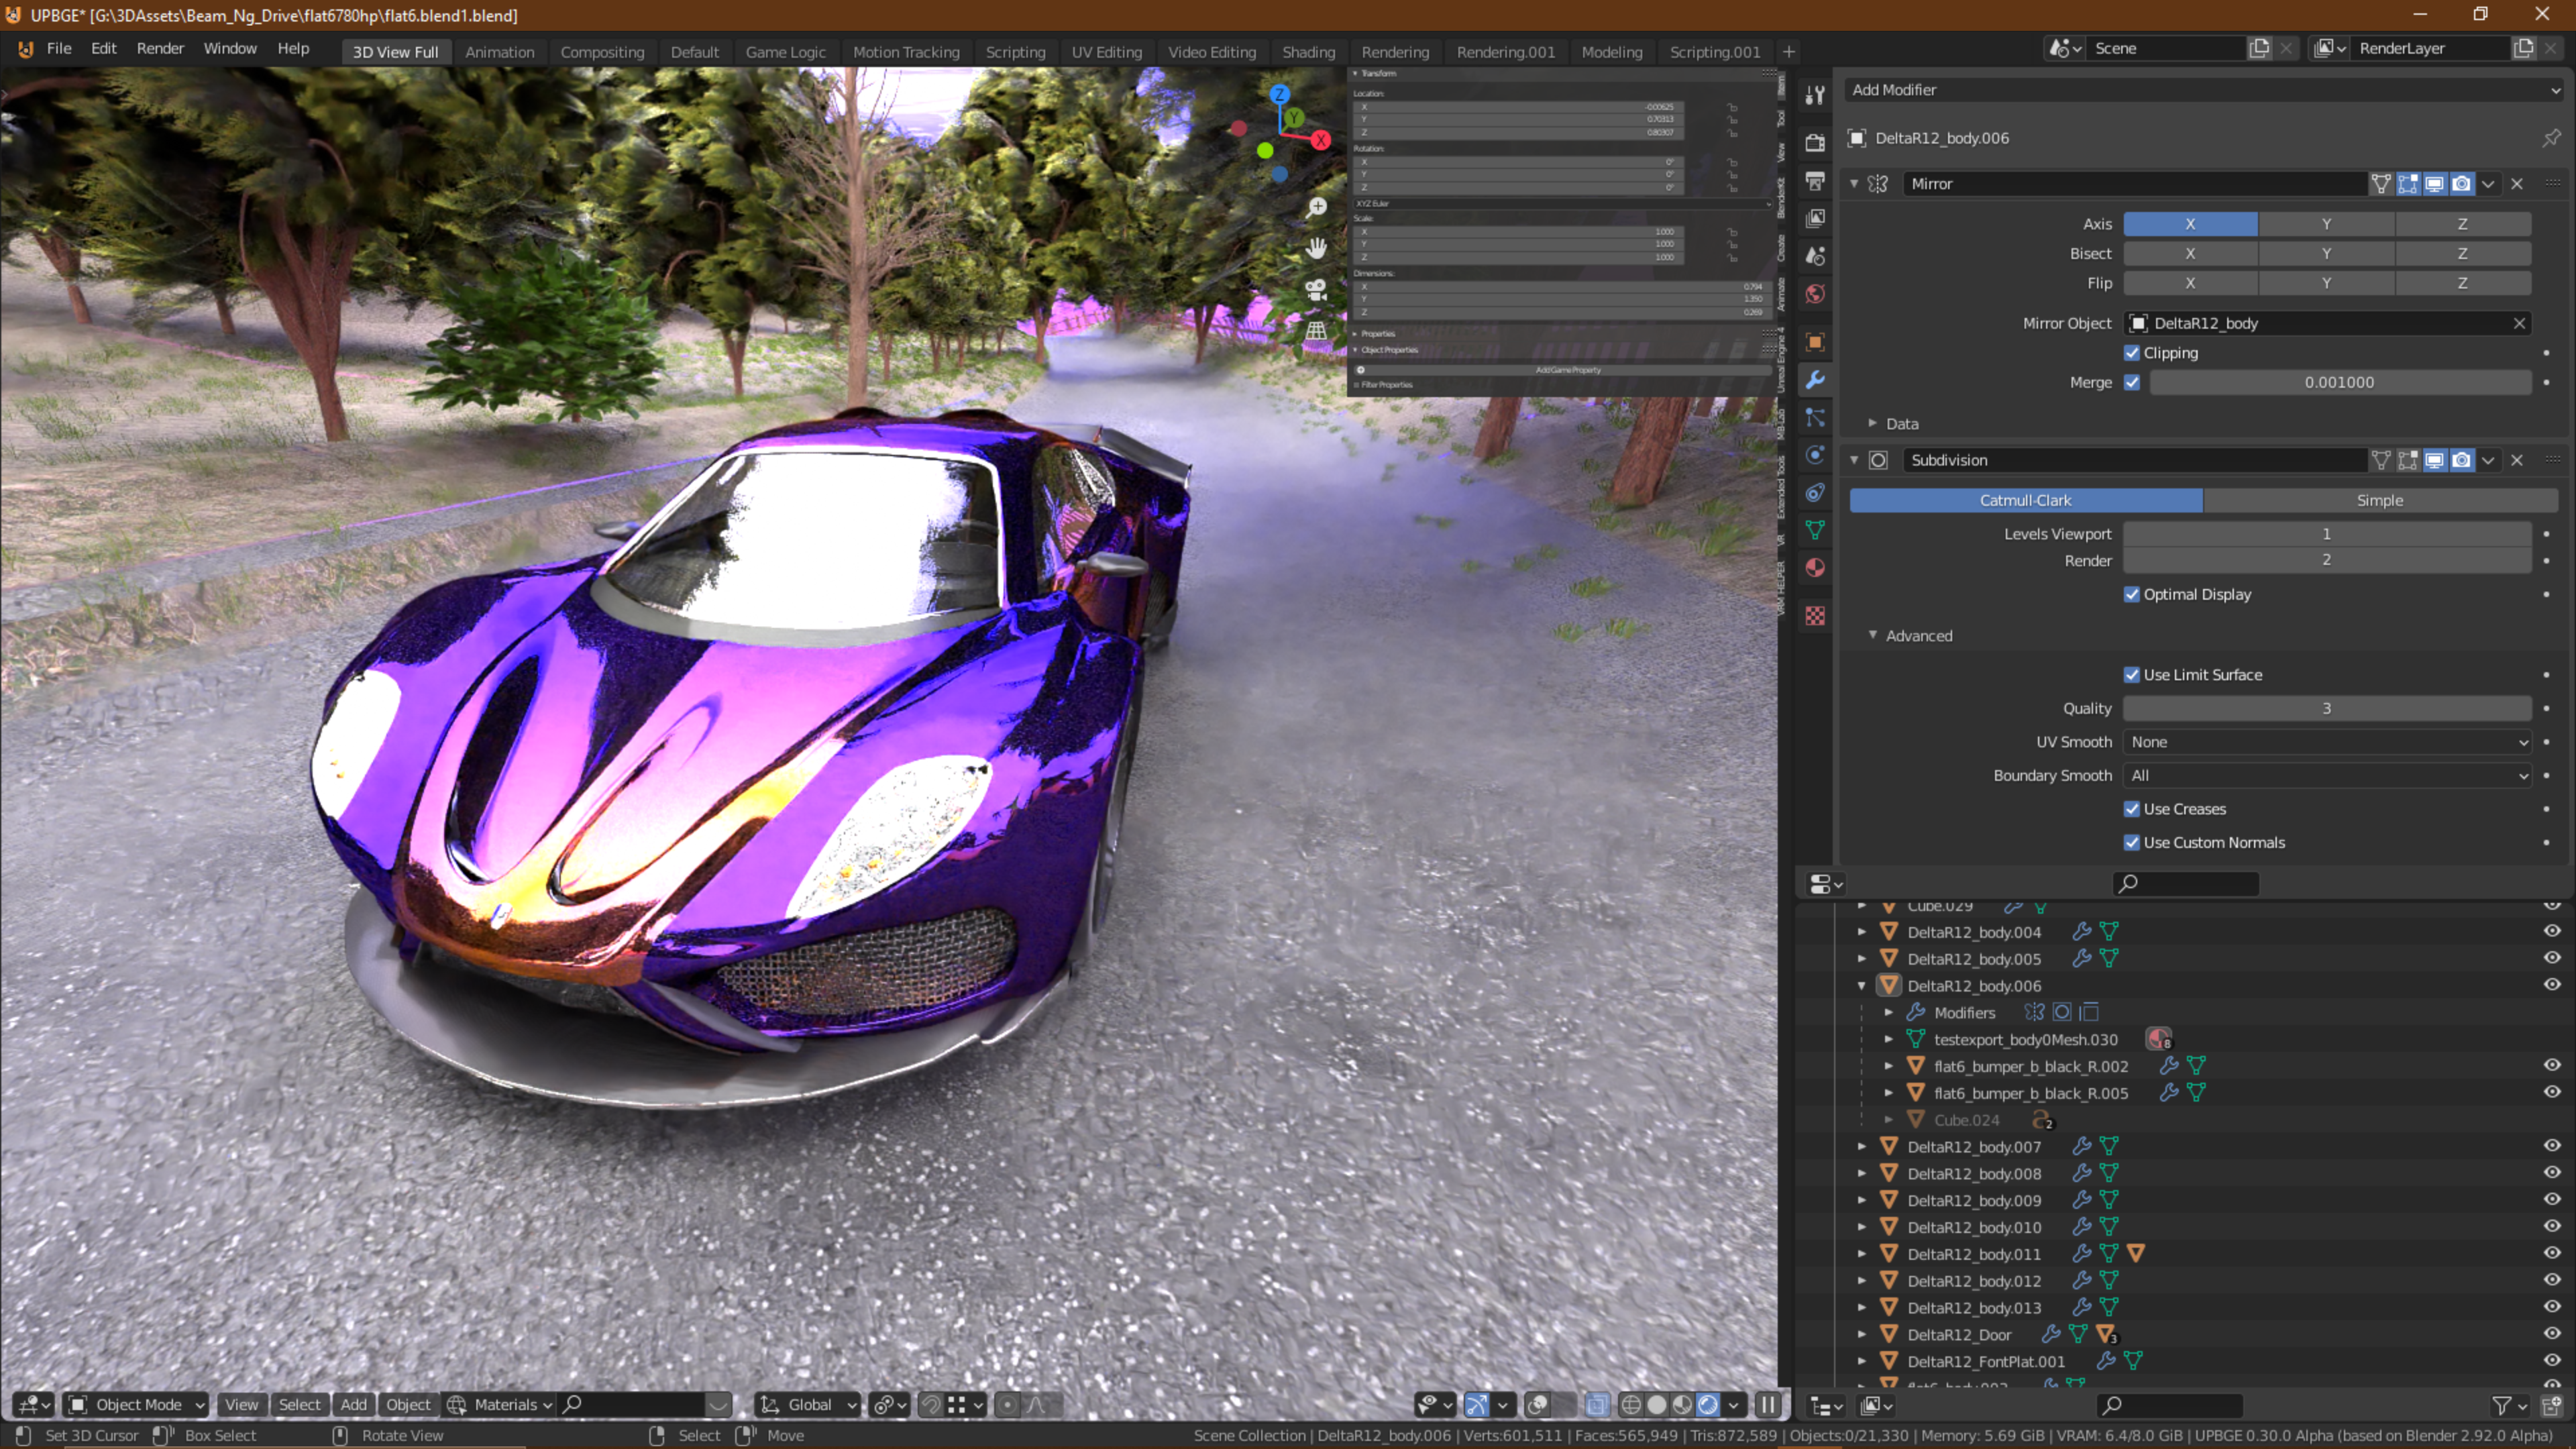Toggle the Clipping checkbox

pos(2131,353)
